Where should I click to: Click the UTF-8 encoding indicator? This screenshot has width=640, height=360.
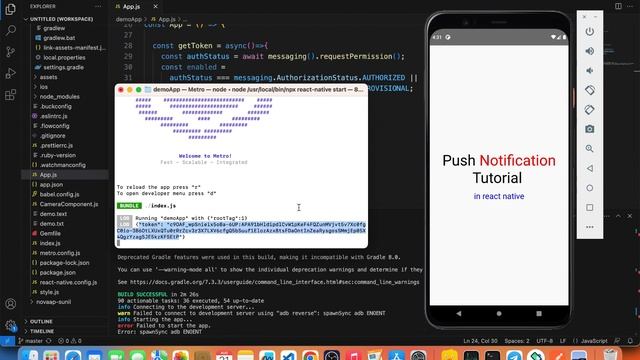[544, 341]
